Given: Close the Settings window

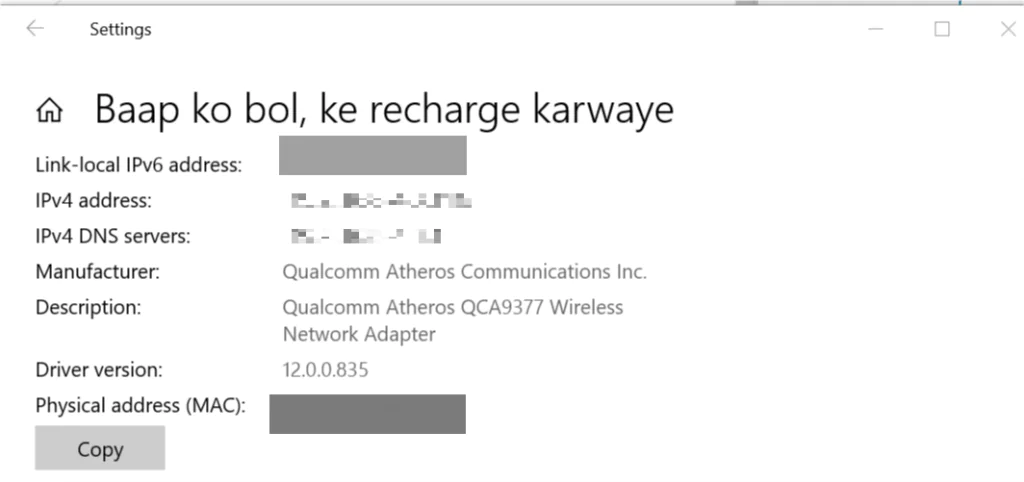Looking at the screenshot, I should pos(1008,29).
